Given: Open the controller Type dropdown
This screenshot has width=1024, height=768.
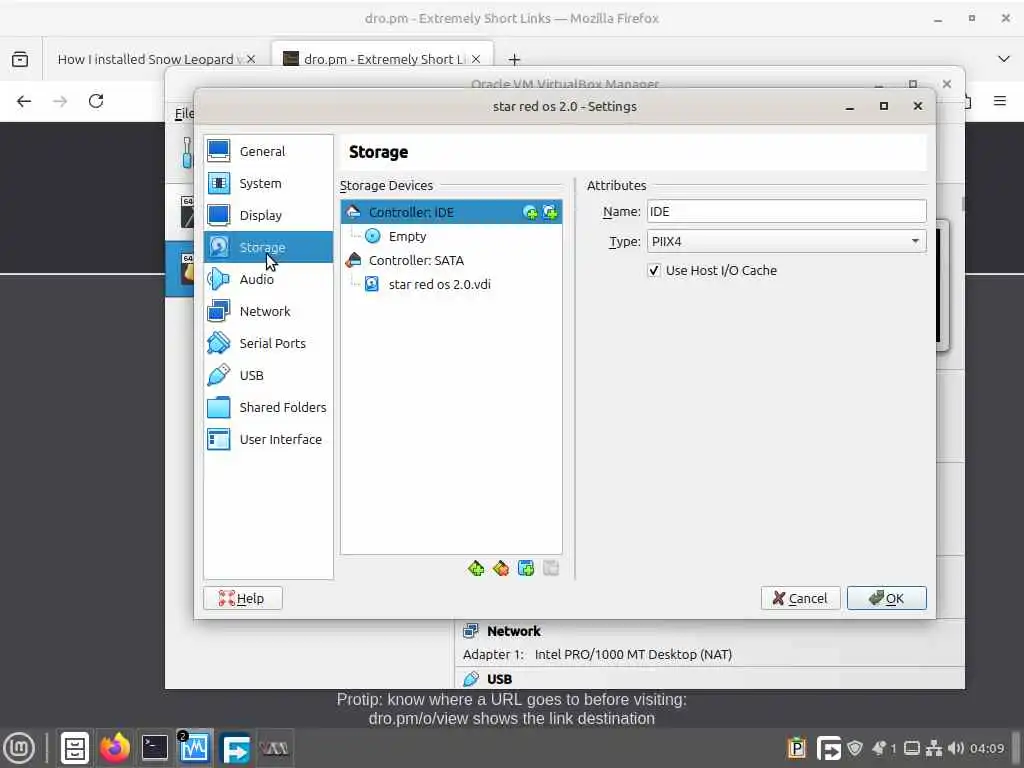Looking at the screenshot, I should (786, 241).
